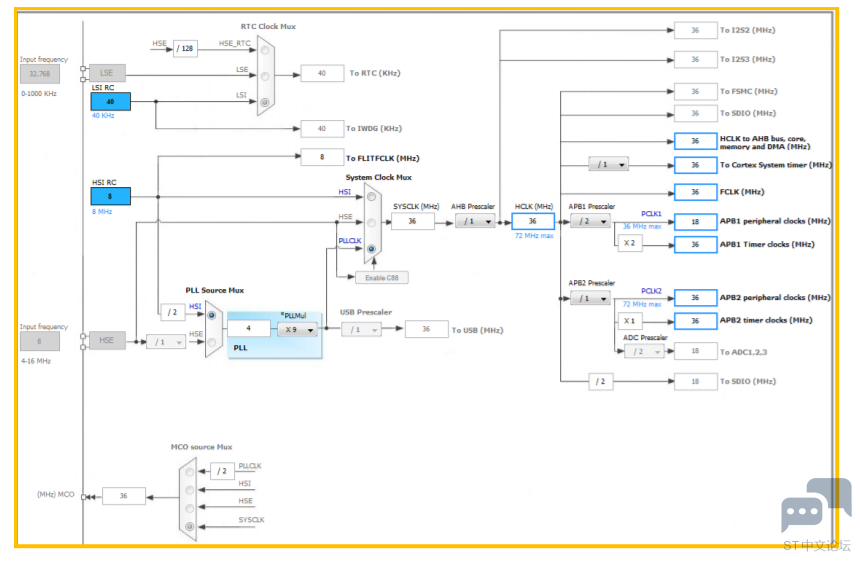Click the To RTC (KHz) value field
The width and height of the screenshot is (860, 561).
click(322, 73)
